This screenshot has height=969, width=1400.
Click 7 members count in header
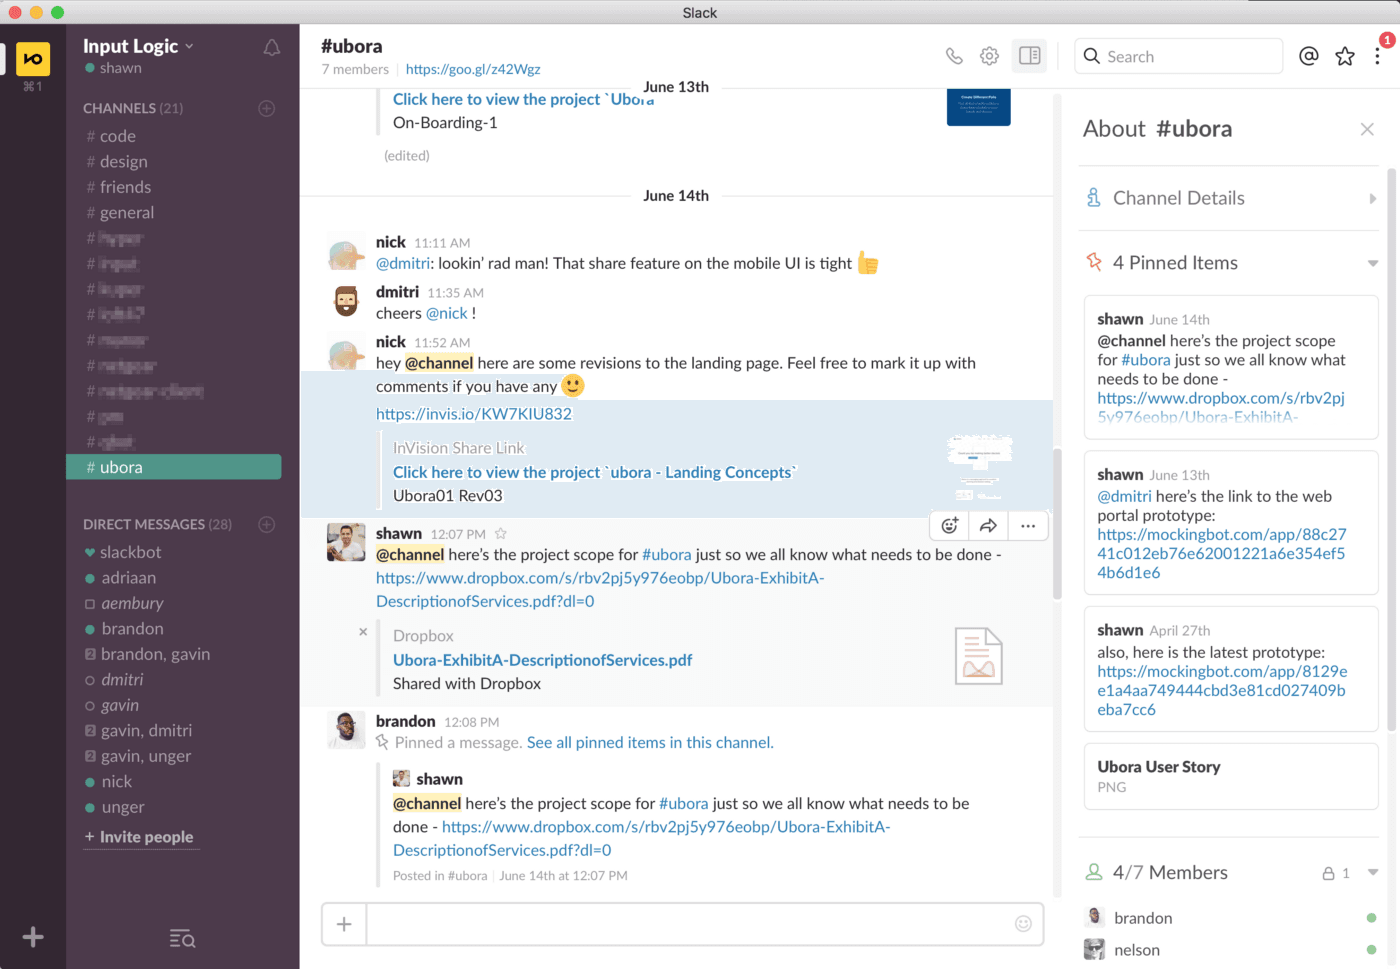pos(355,69)
